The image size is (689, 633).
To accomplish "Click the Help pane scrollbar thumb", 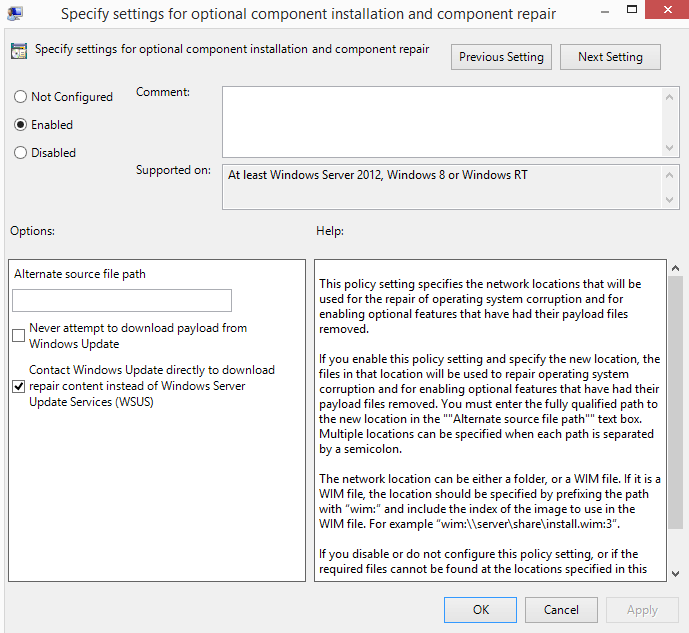I will tap(675, 402).
